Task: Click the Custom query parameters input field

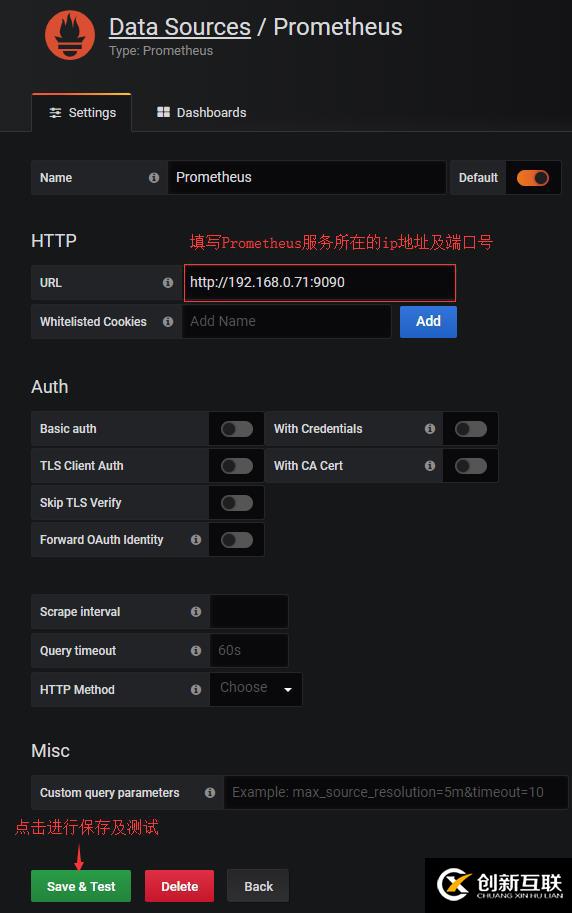Action: (x=396, y=792)
